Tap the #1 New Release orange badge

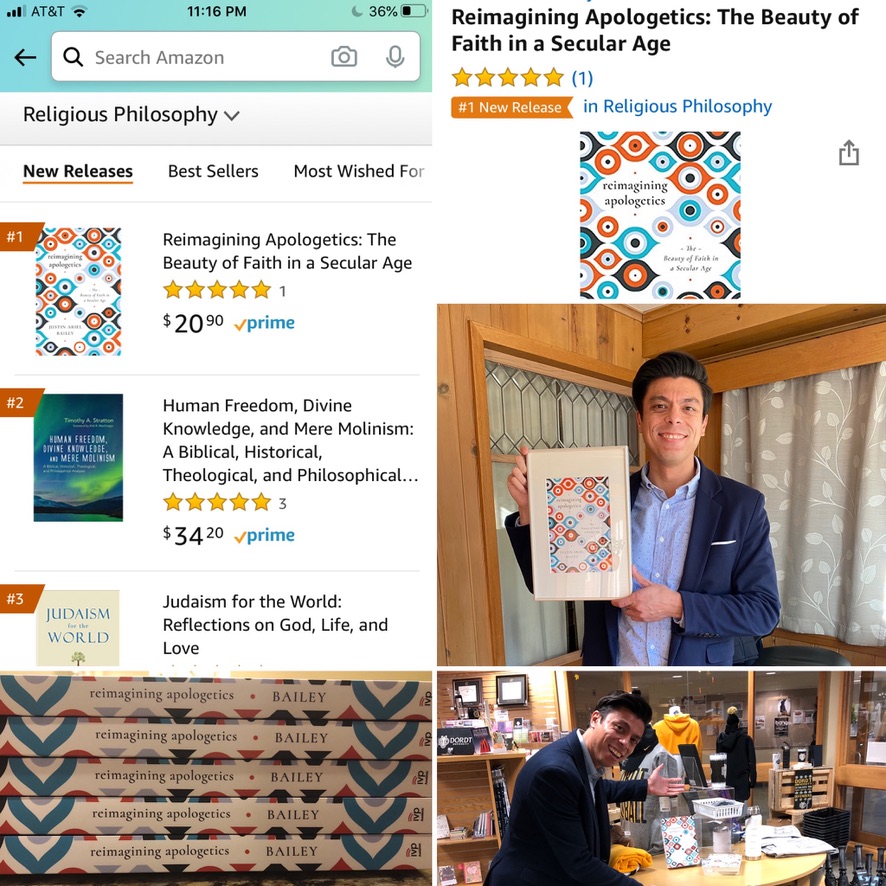(x=511, y=107)
